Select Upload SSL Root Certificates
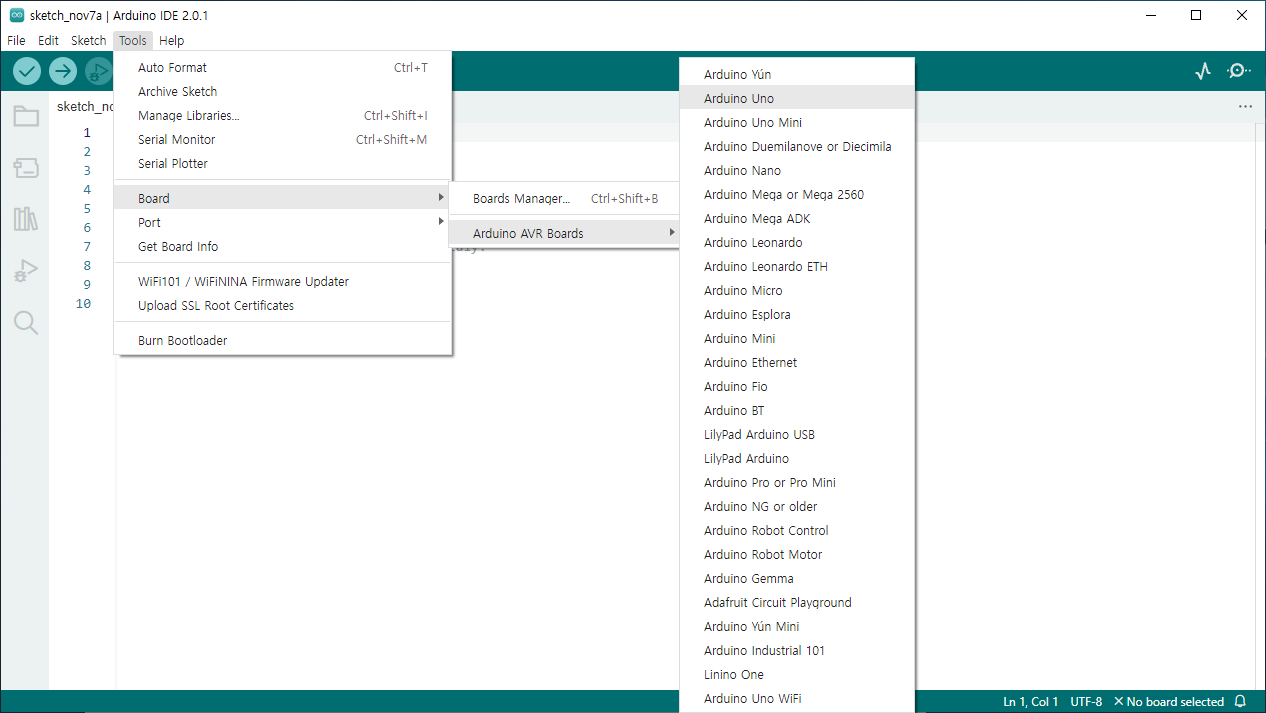Screen dimensions: 1266x713 point(283,306)
